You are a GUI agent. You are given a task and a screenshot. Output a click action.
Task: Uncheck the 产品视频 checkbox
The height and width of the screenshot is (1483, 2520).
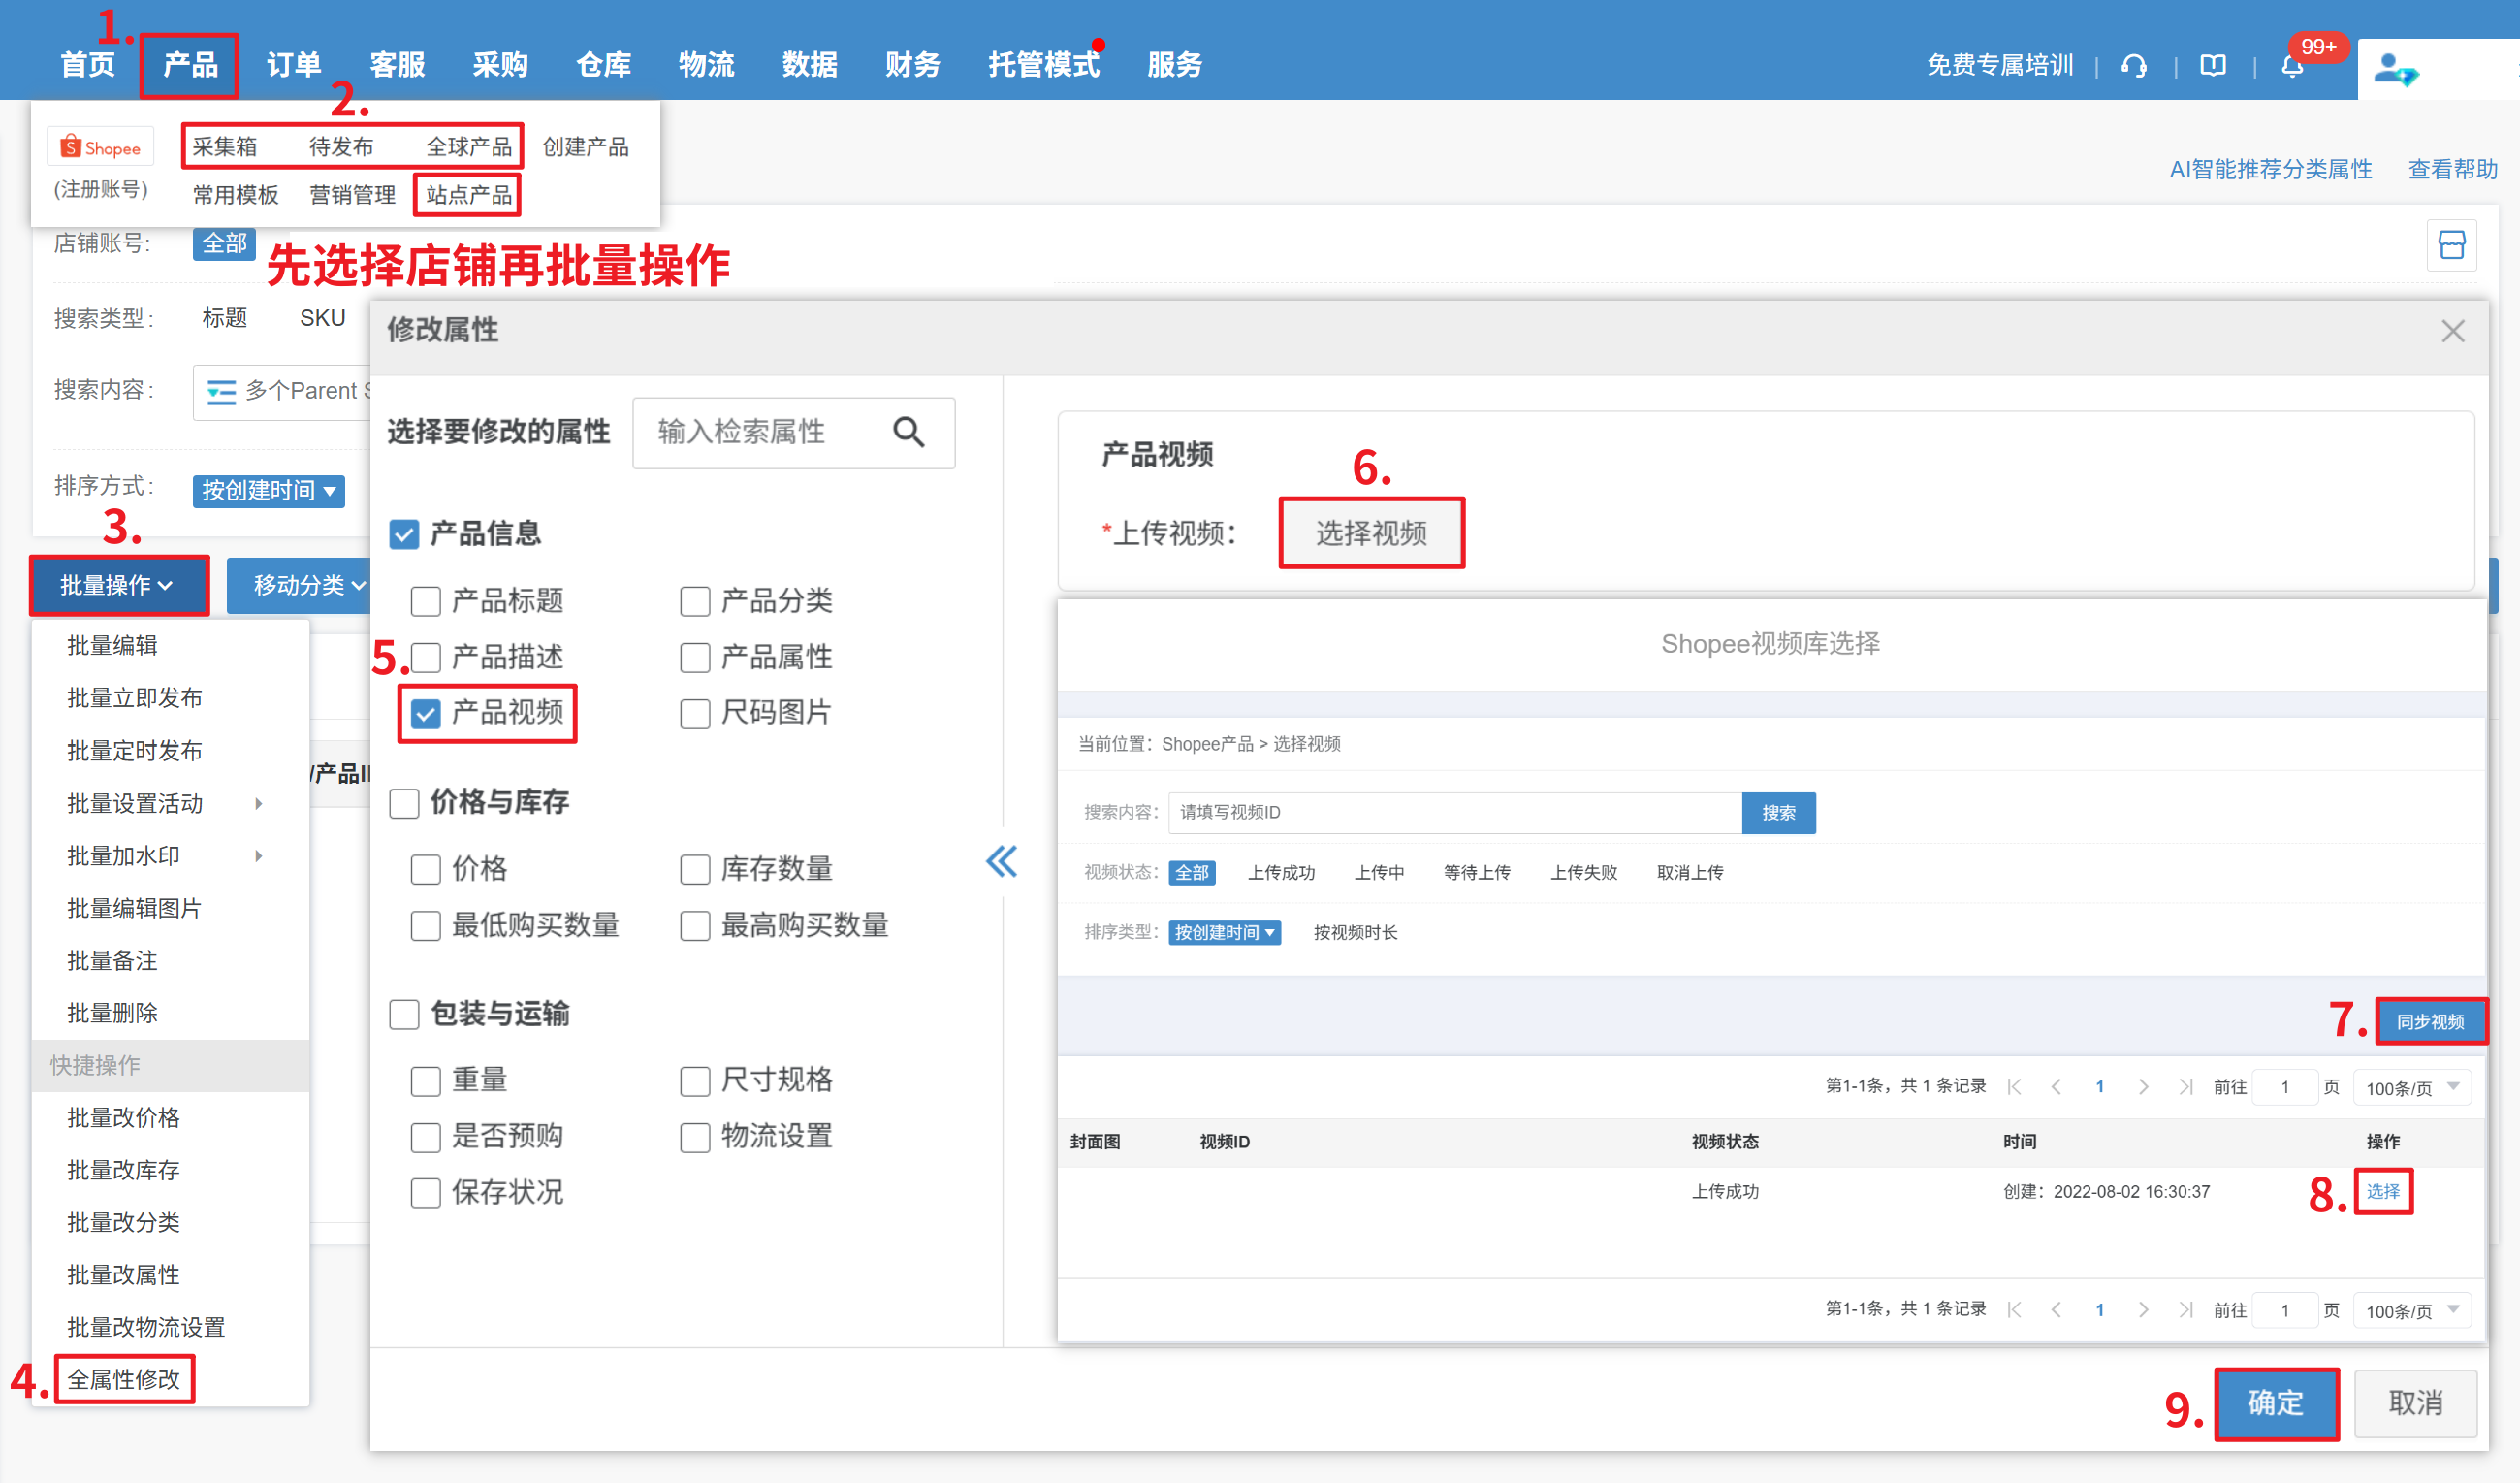pos(426,713)
